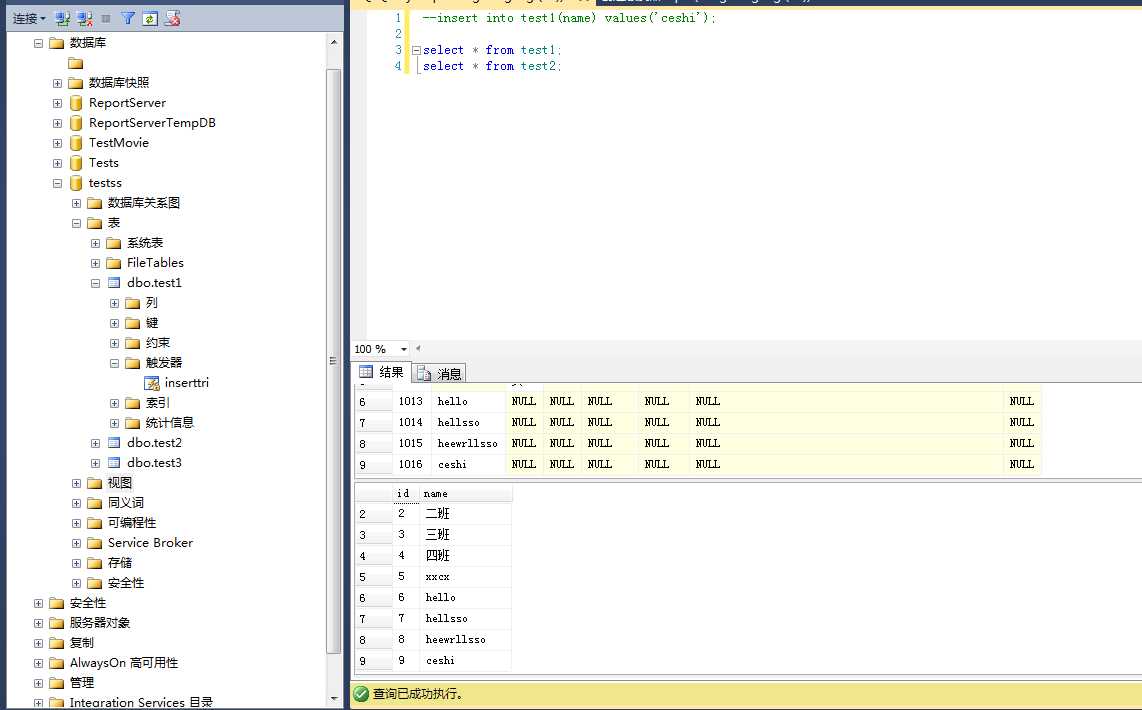
Task: Expand the dbo.test2 table node
Action: pos(95,443)
